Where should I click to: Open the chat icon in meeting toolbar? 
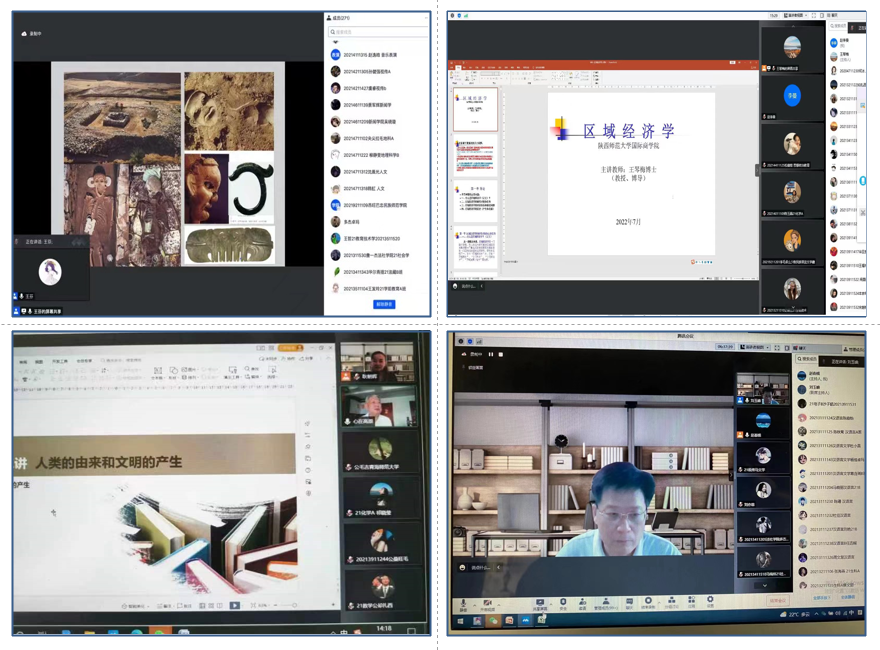pyautogui.click(x=629, y=602)
